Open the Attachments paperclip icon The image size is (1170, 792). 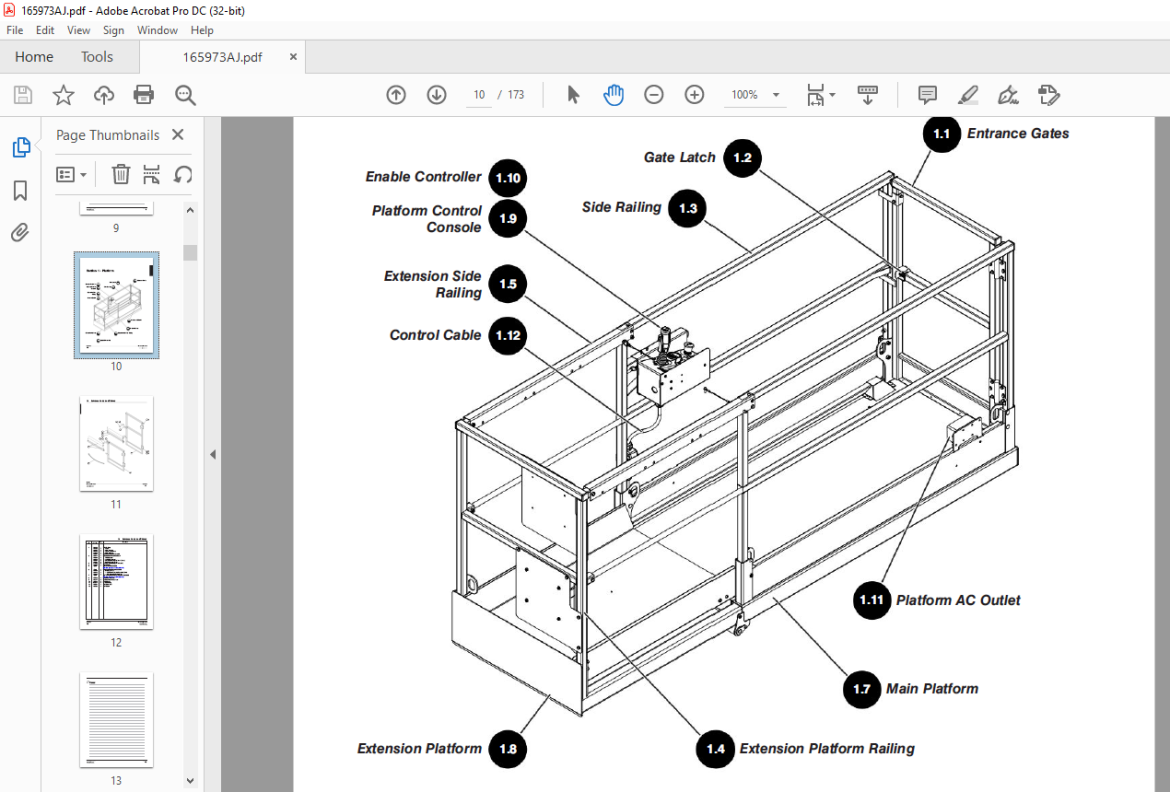(x=20, y=233)
